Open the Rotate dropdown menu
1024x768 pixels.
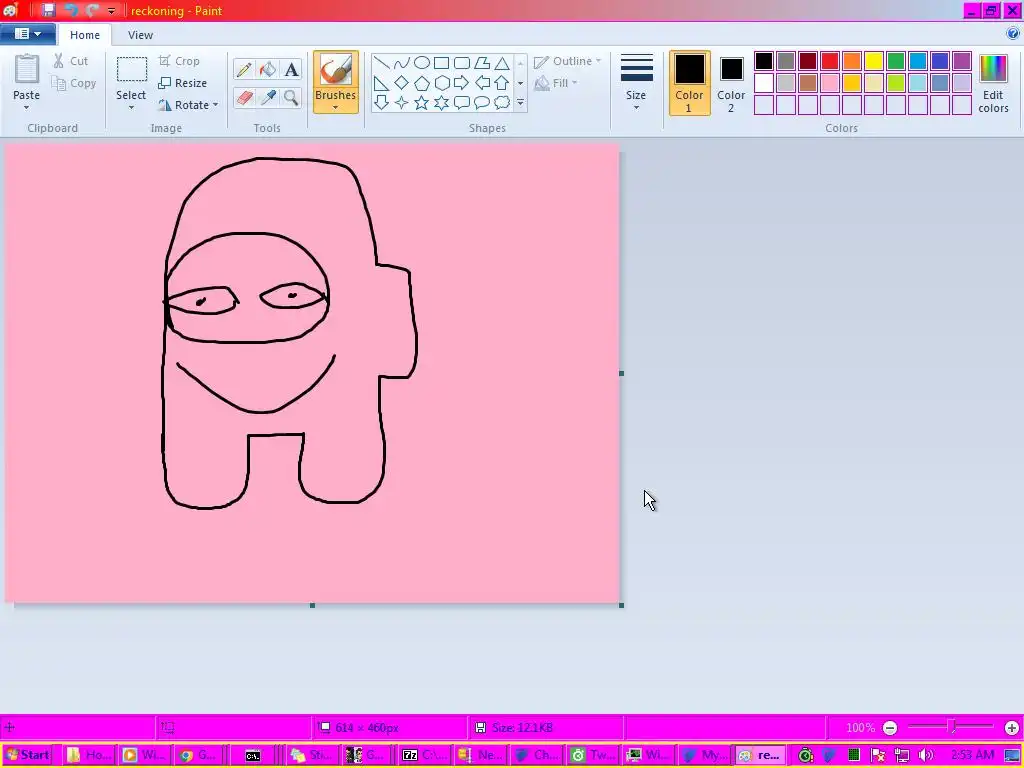[x=188, y=105]
